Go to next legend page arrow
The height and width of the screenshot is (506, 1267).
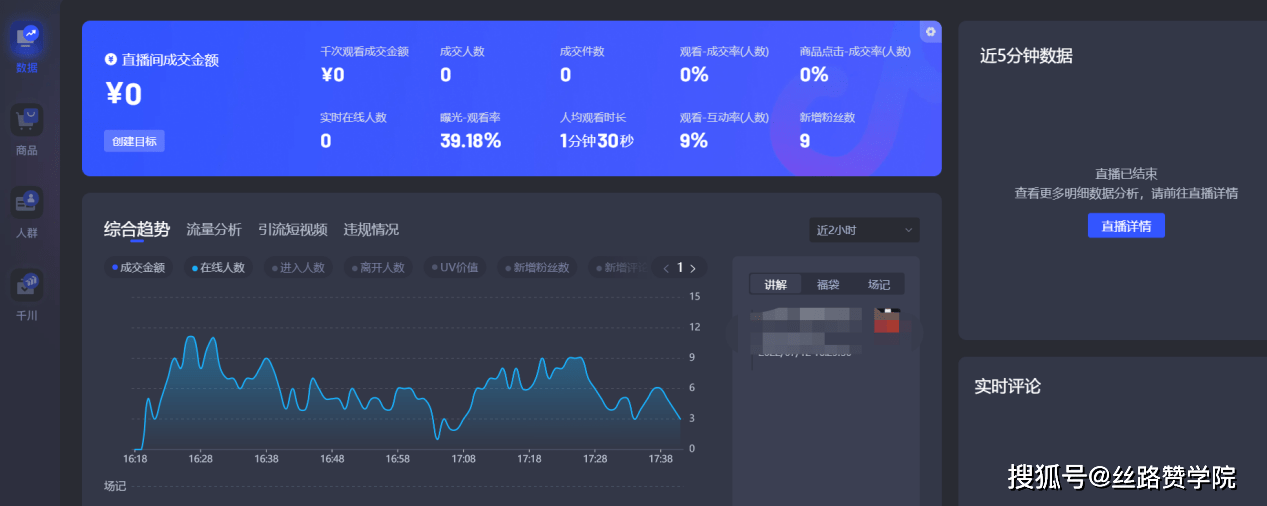tap(693, 268)
